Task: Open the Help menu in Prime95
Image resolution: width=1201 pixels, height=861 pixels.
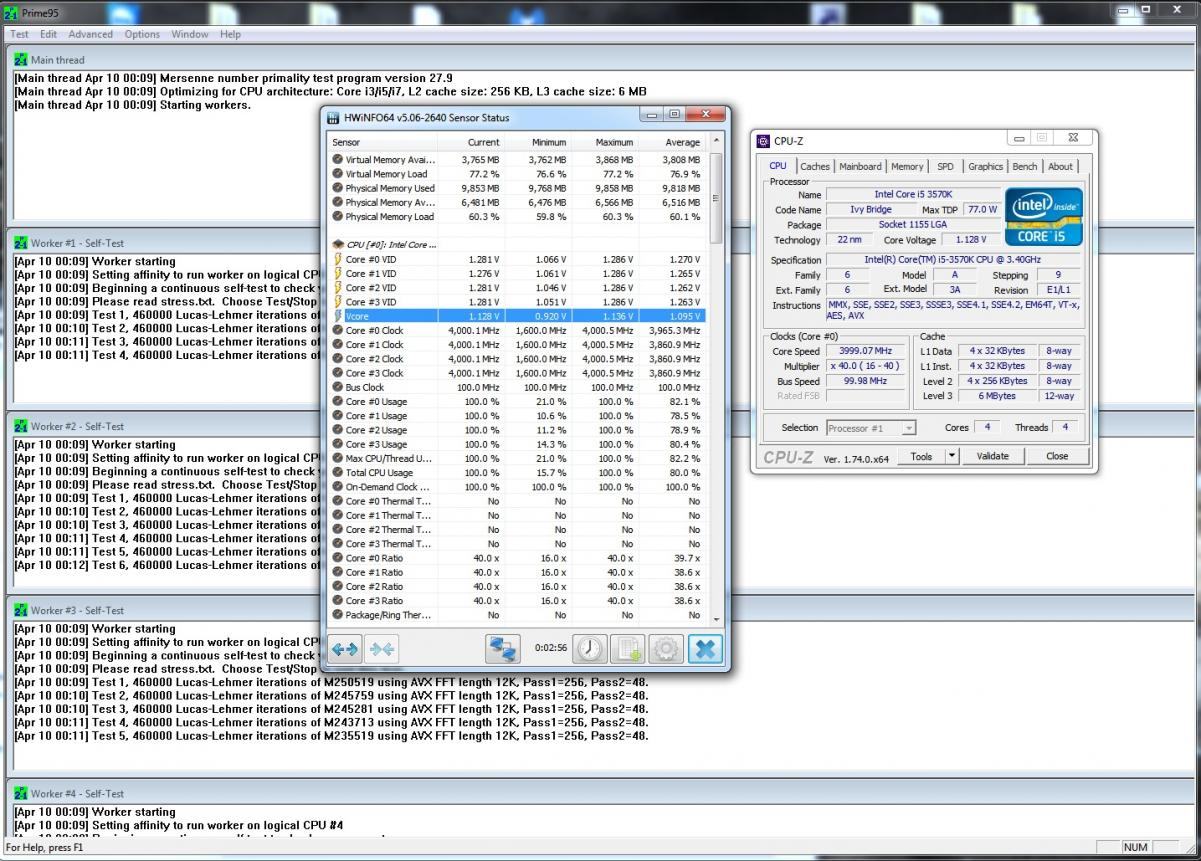Action: pos(230,34)
